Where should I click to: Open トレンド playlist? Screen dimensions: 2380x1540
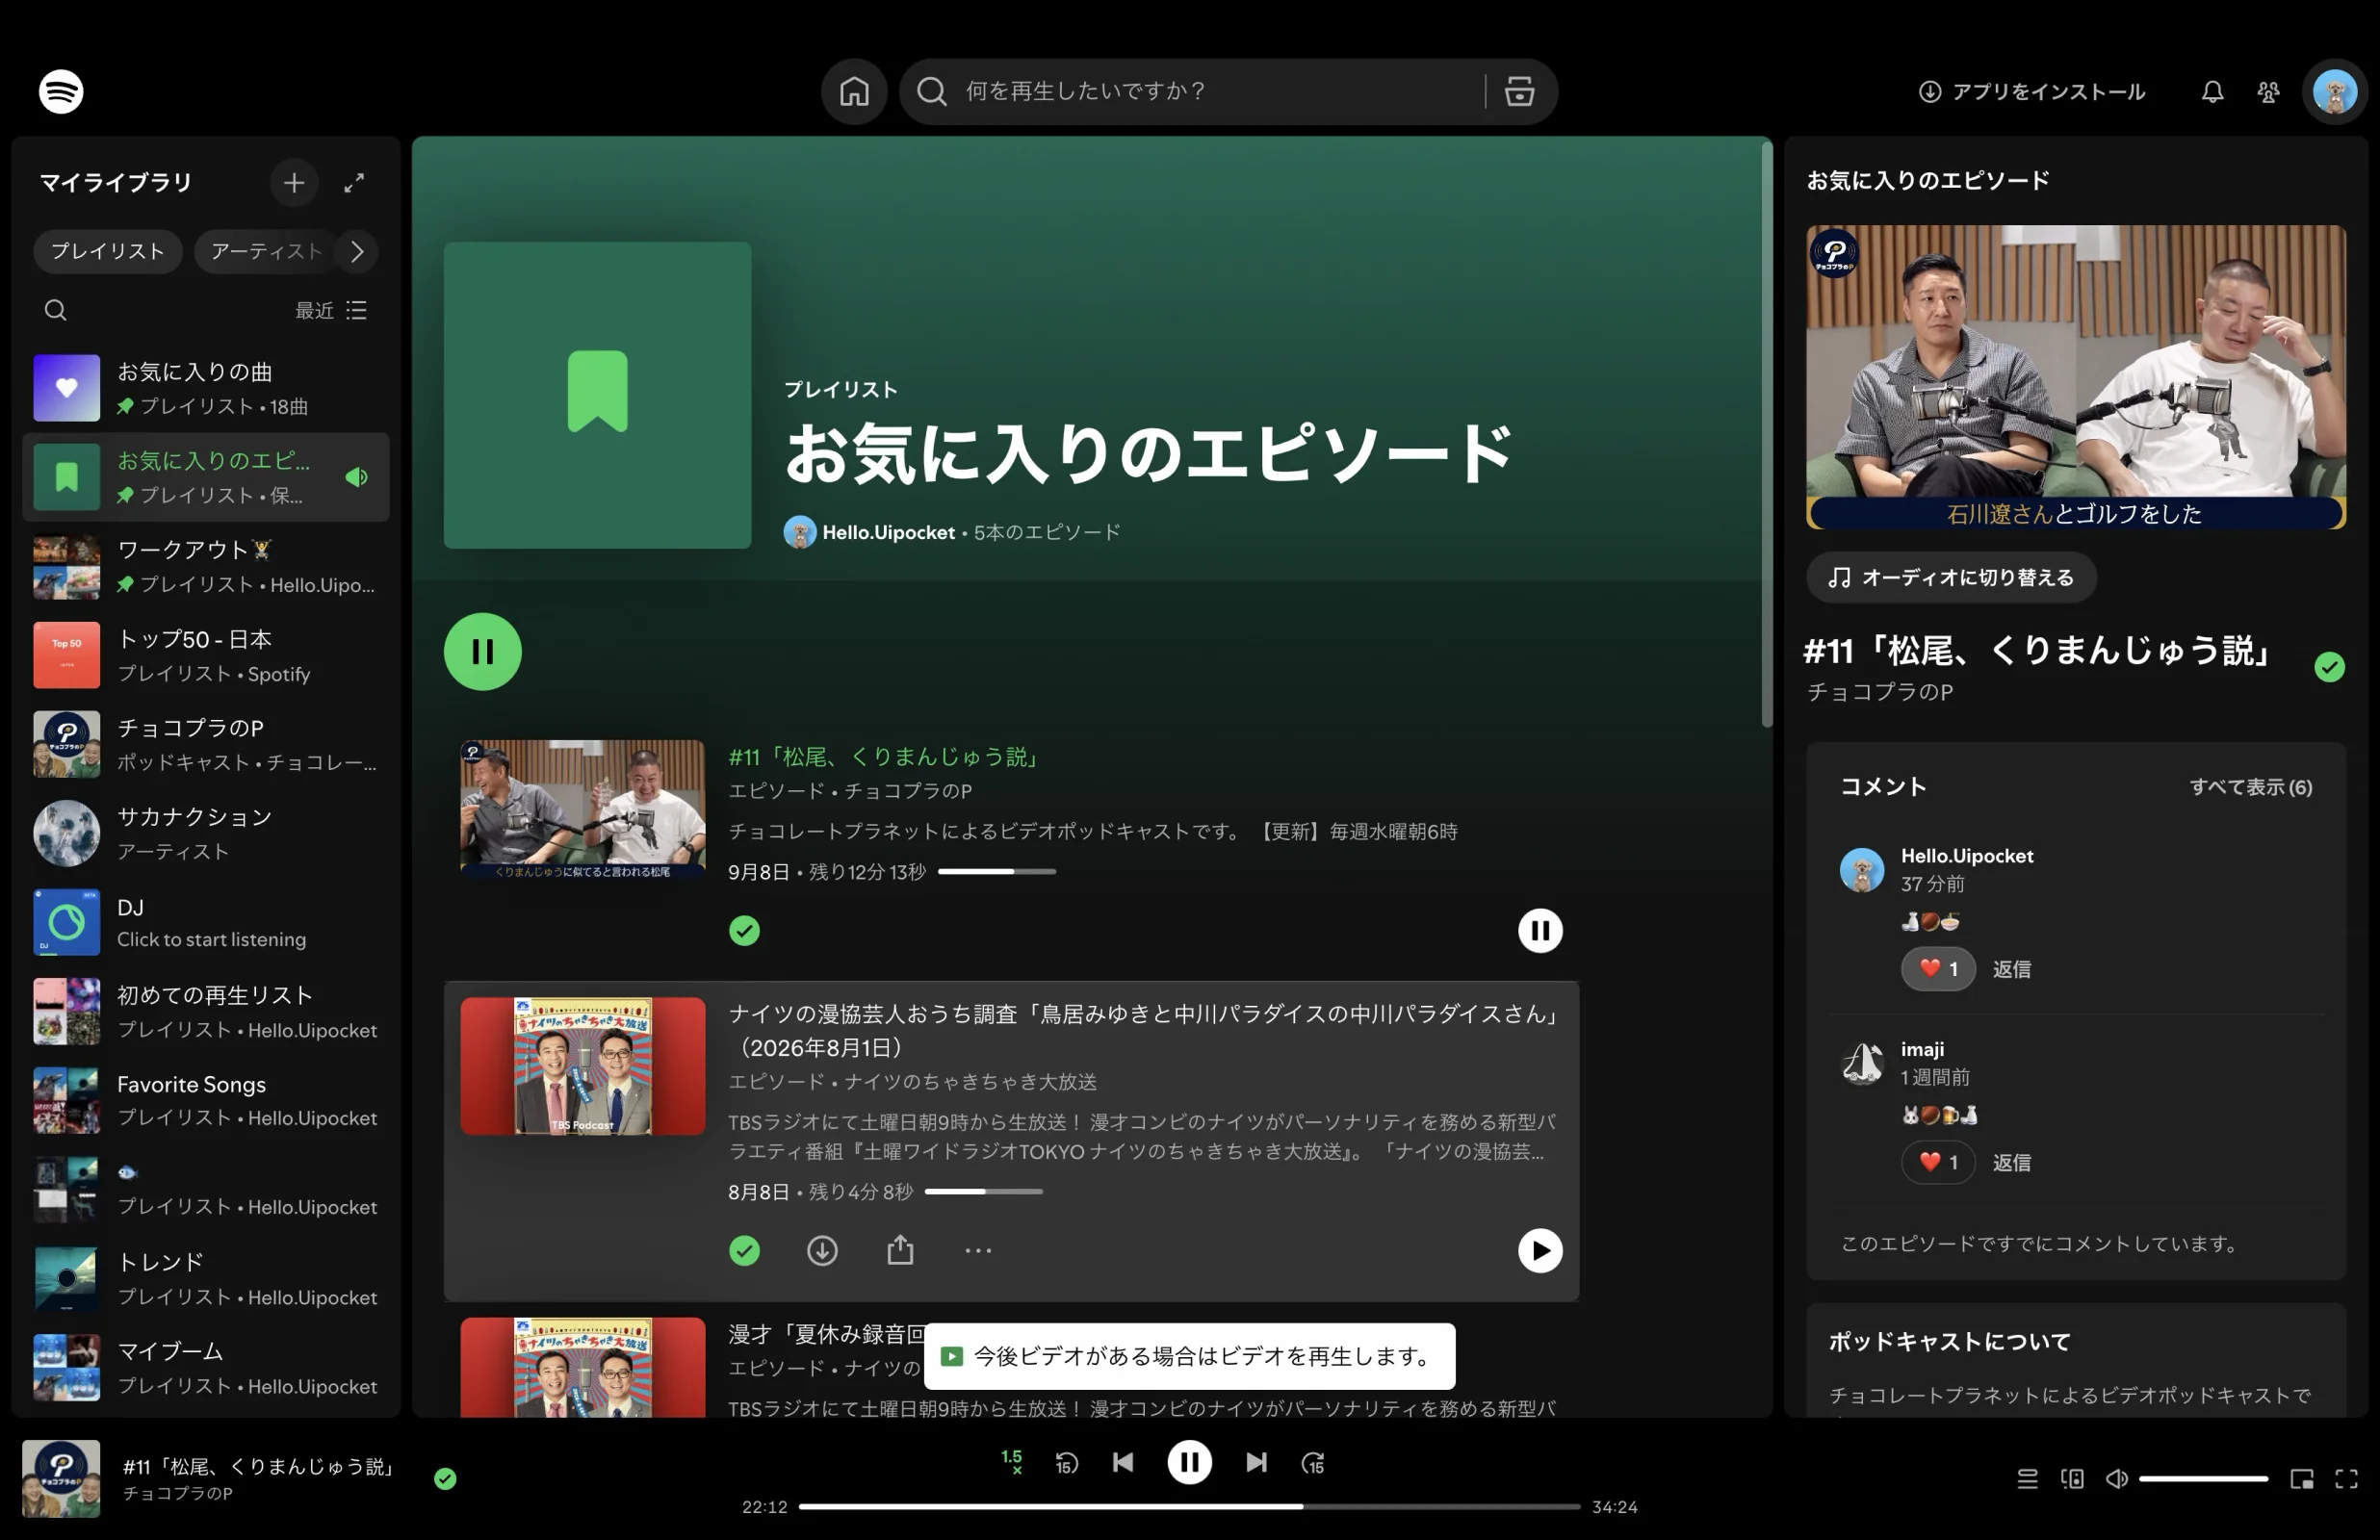(205, 1278)
